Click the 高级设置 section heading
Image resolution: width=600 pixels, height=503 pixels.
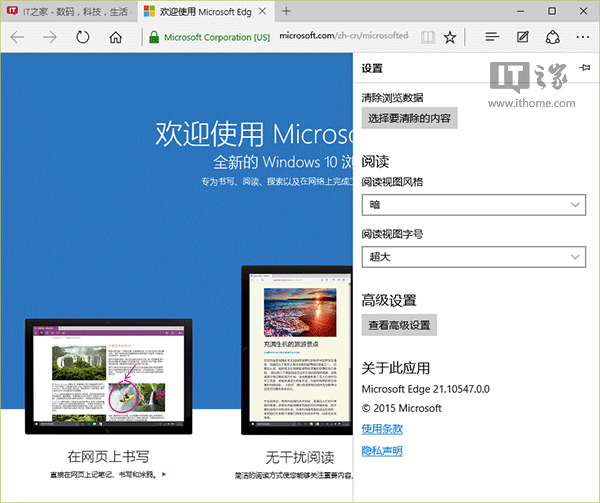389,300
